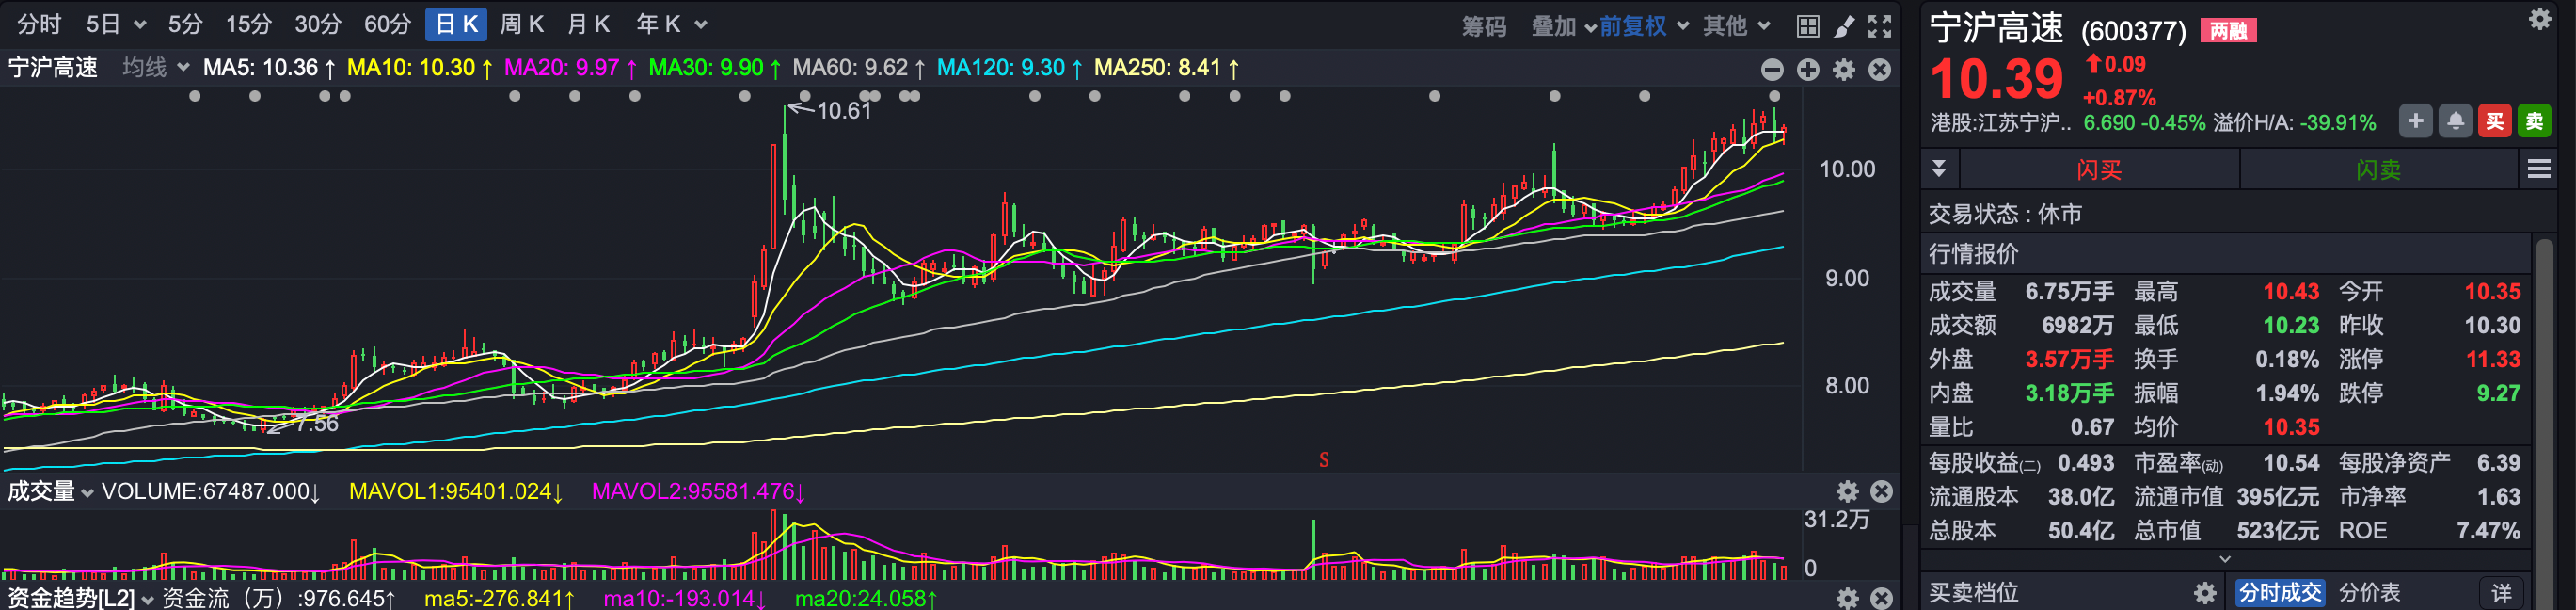Open the 详 details button

2501,593
